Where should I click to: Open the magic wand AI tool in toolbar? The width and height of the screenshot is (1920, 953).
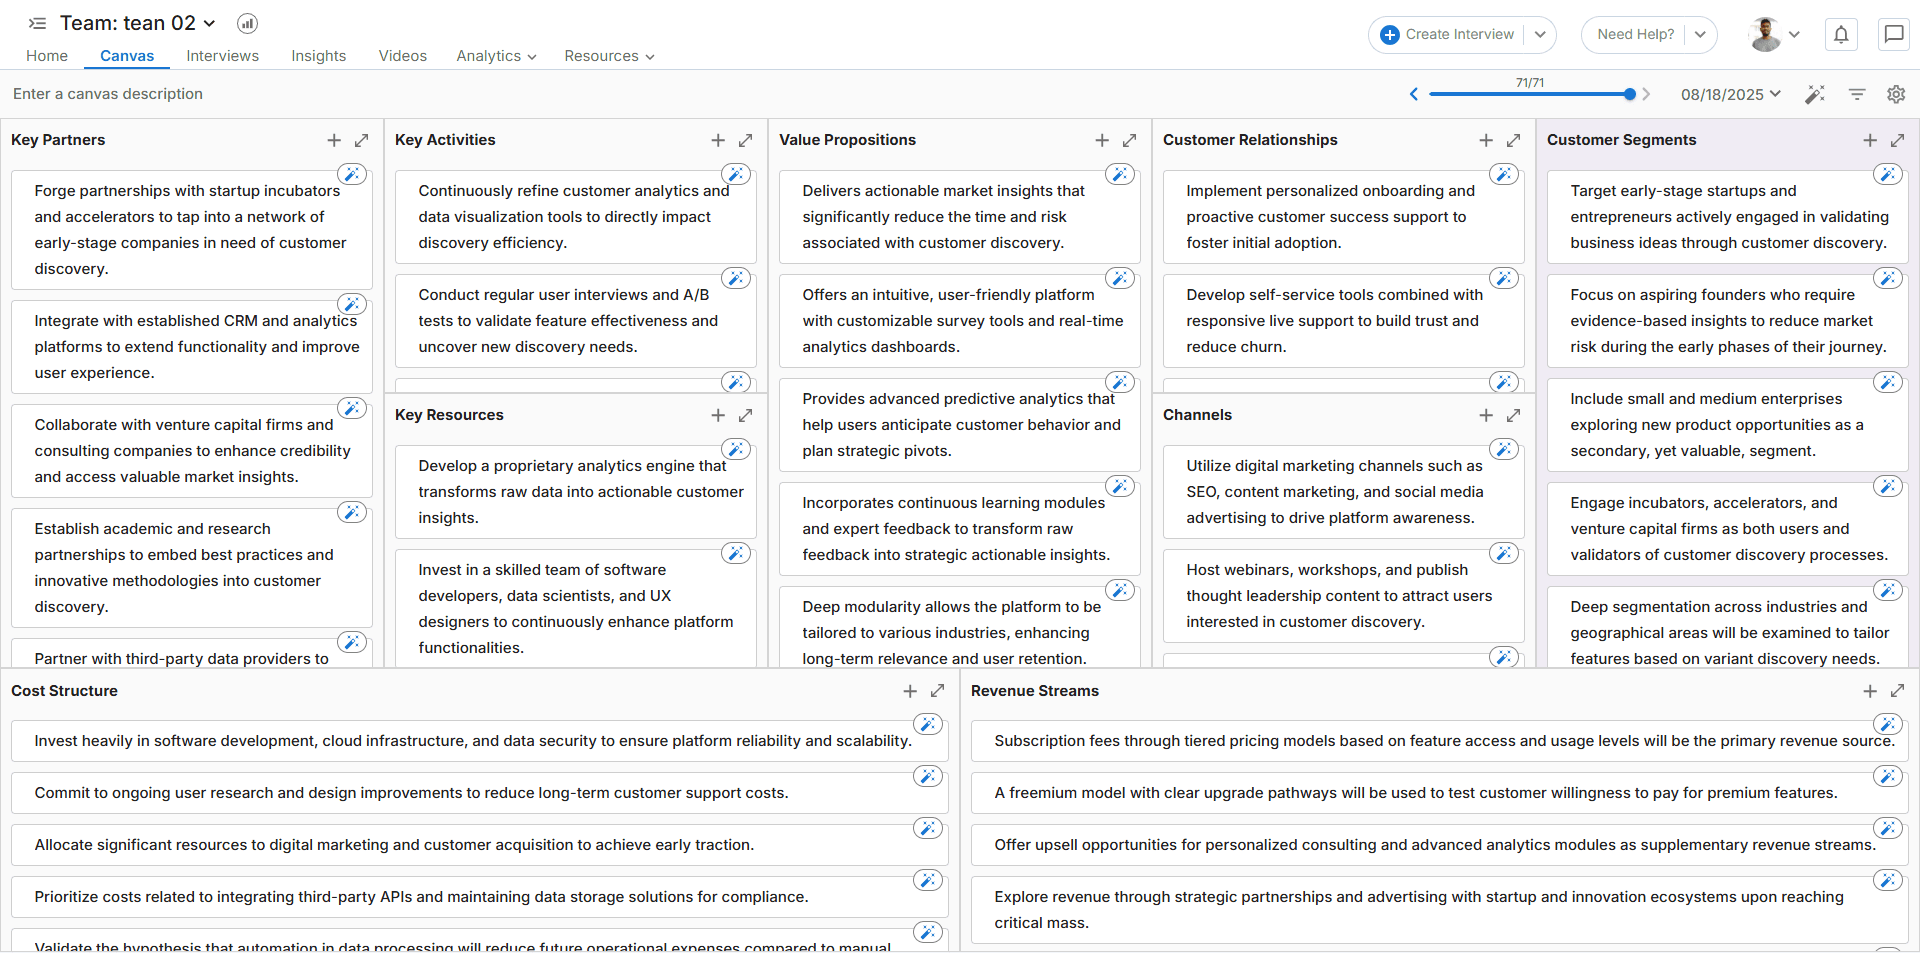[x=1815, y=94]
